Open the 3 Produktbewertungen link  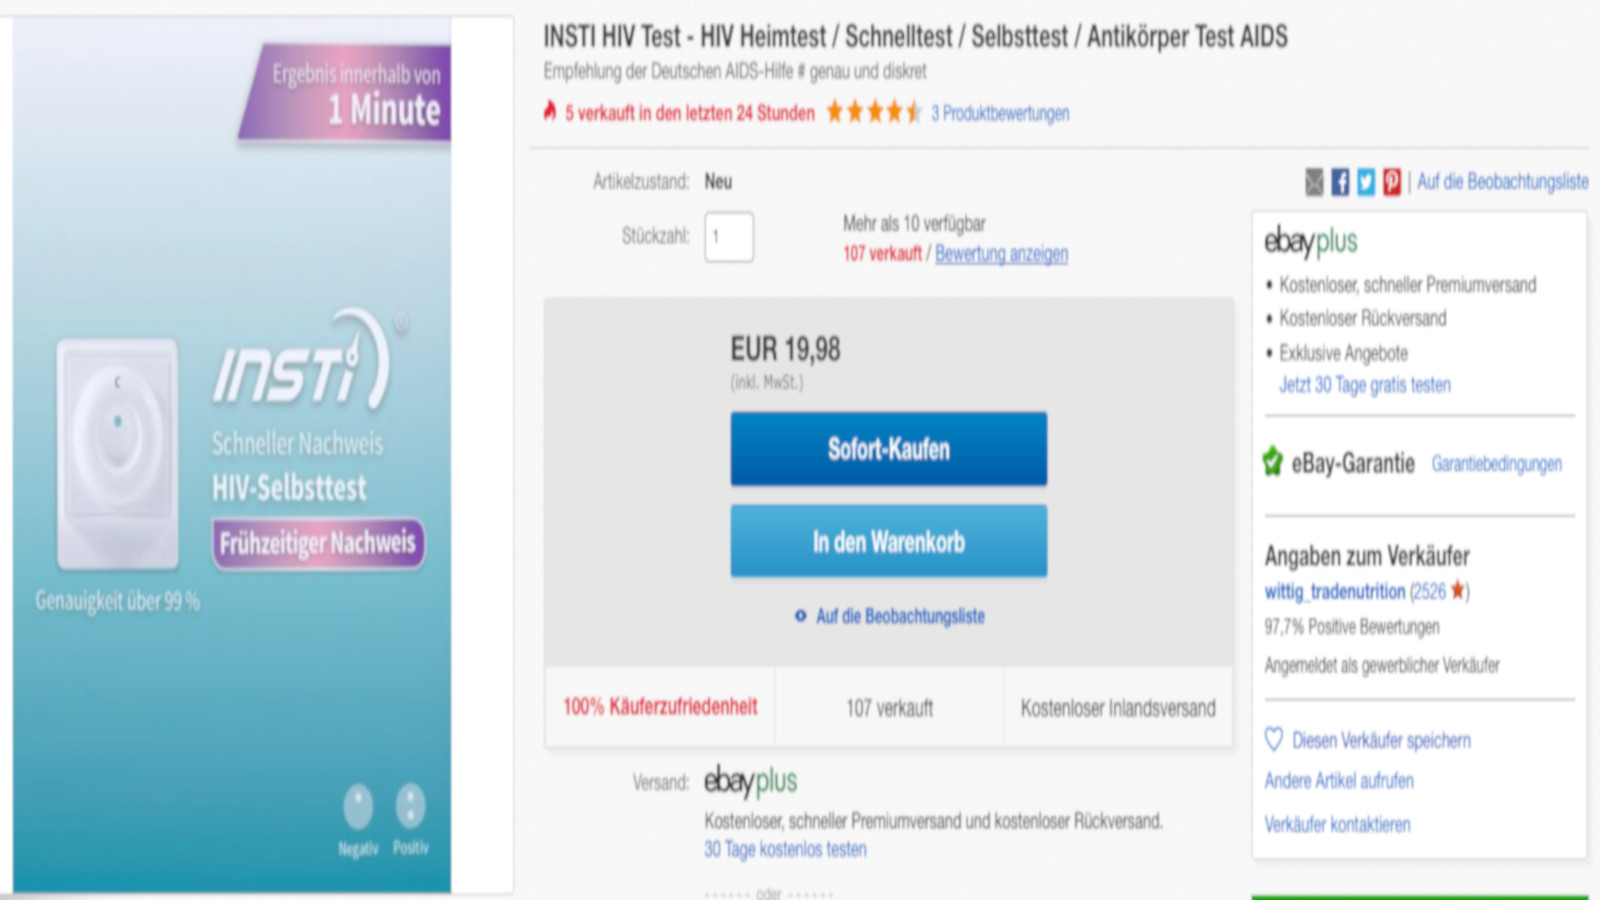tap(1000, 113)
